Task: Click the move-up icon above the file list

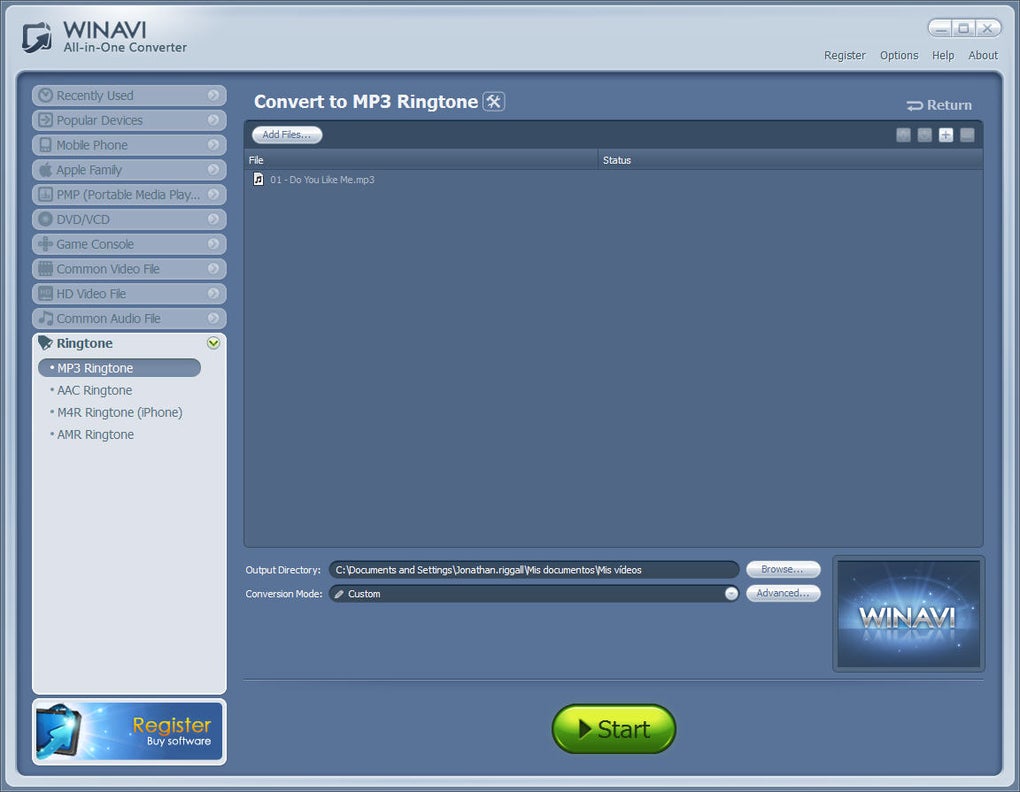Action: (903, 135)
